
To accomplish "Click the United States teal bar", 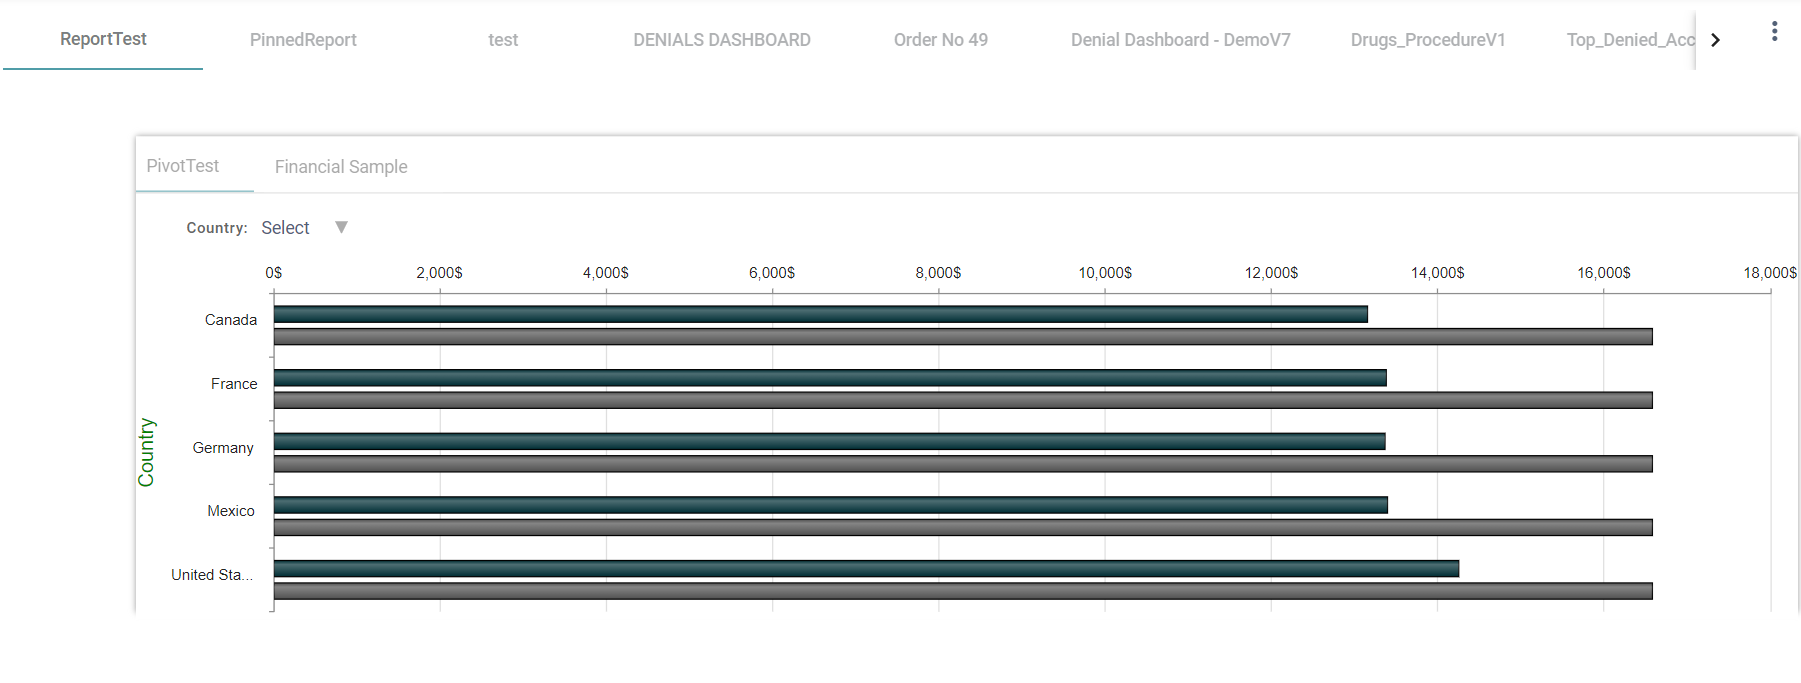I will point(866,568).
